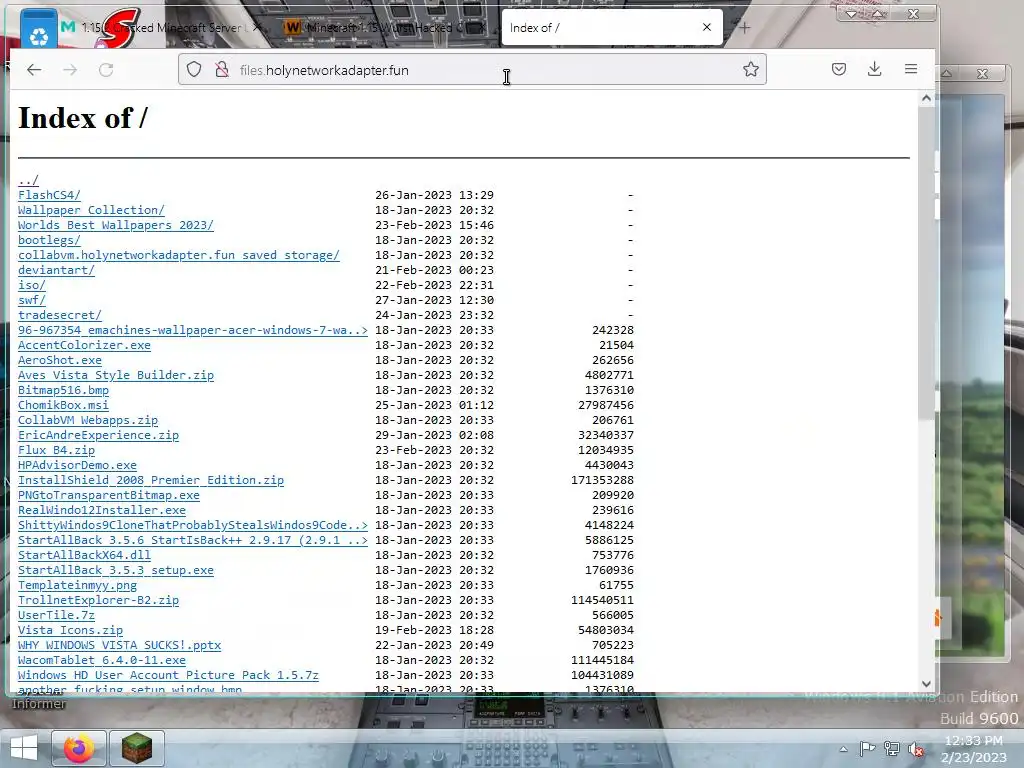Download PNGtoTransparentBitmap.exe
Viewport: 1024px width, 768px height.
[108, 496]
